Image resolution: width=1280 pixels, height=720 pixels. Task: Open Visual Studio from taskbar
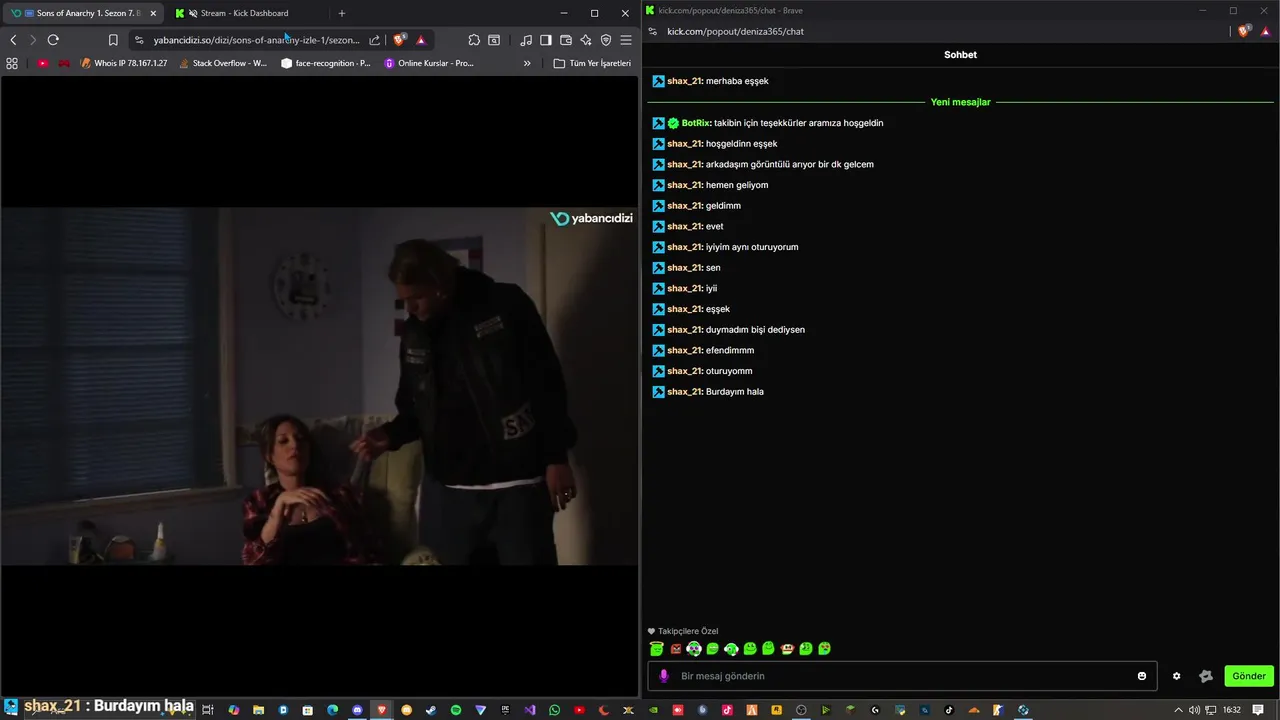coord(530,710)
